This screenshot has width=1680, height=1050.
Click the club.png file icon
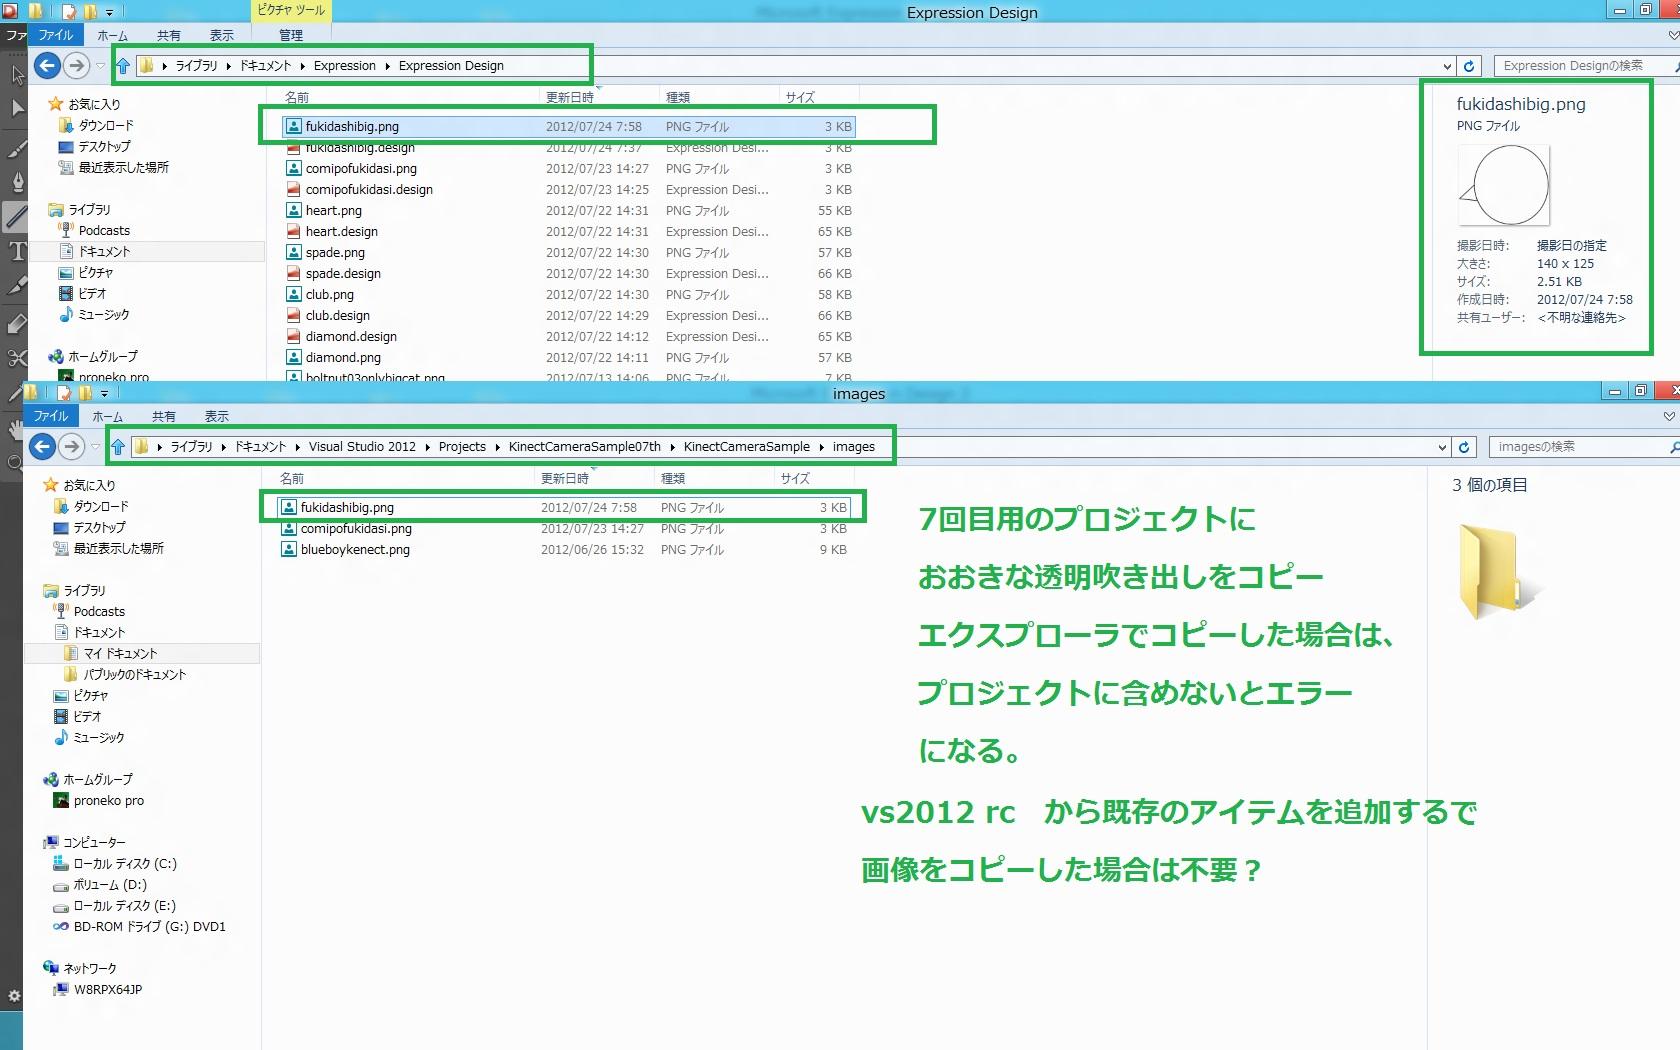[x=294, y=295]
